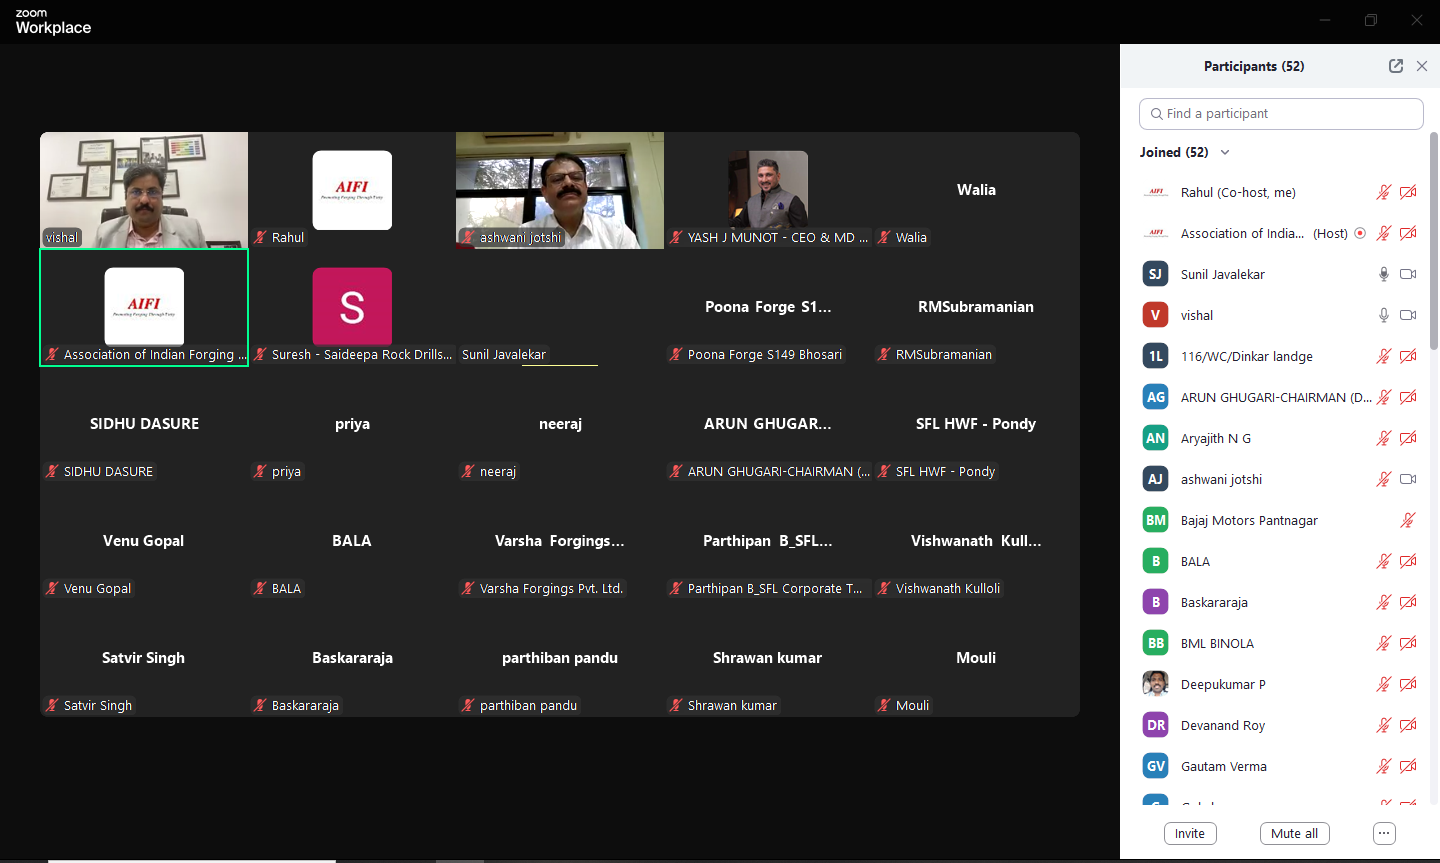Select the Satvir Singh tile

144,658
